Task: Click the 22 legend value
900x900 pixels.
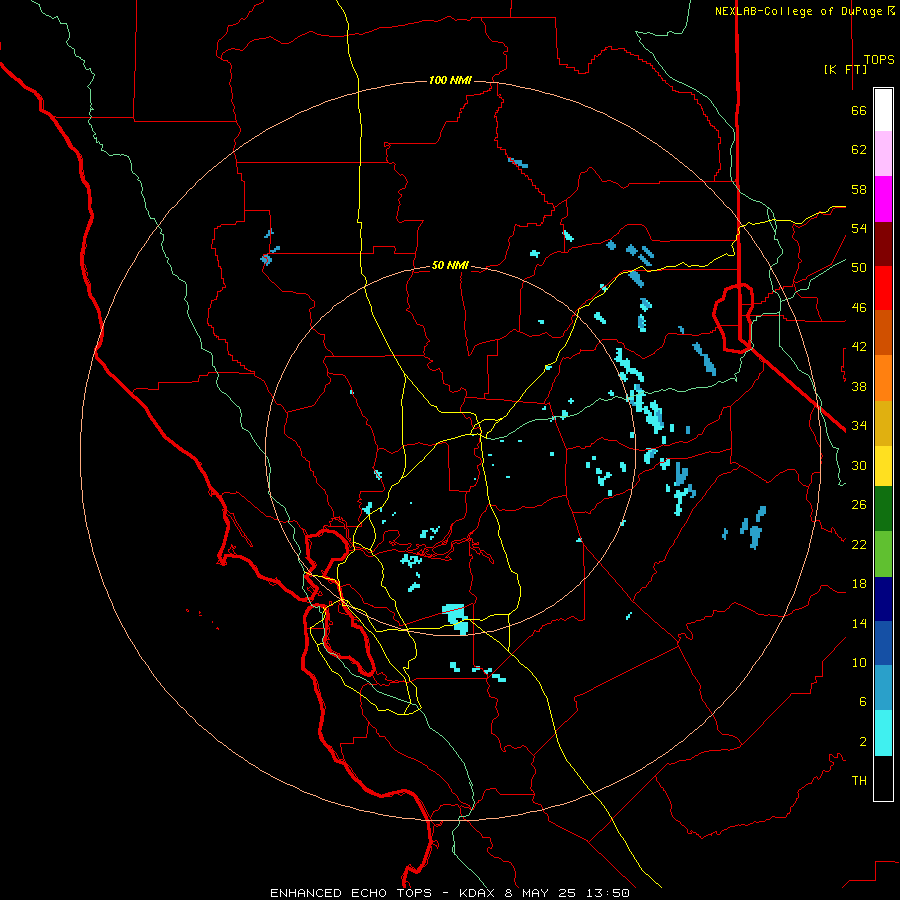Action: 859,544
